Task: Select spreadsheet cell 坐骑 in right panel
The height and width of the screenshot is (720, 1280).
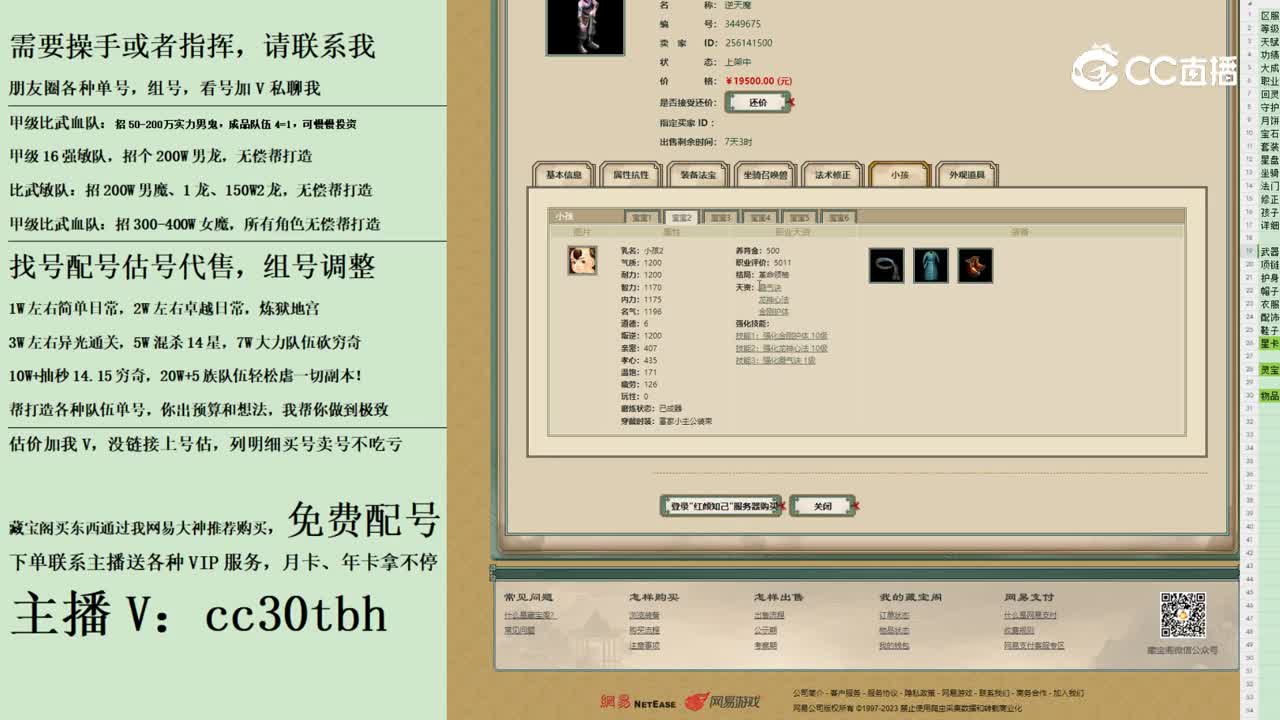Action: coord(1269,173)
